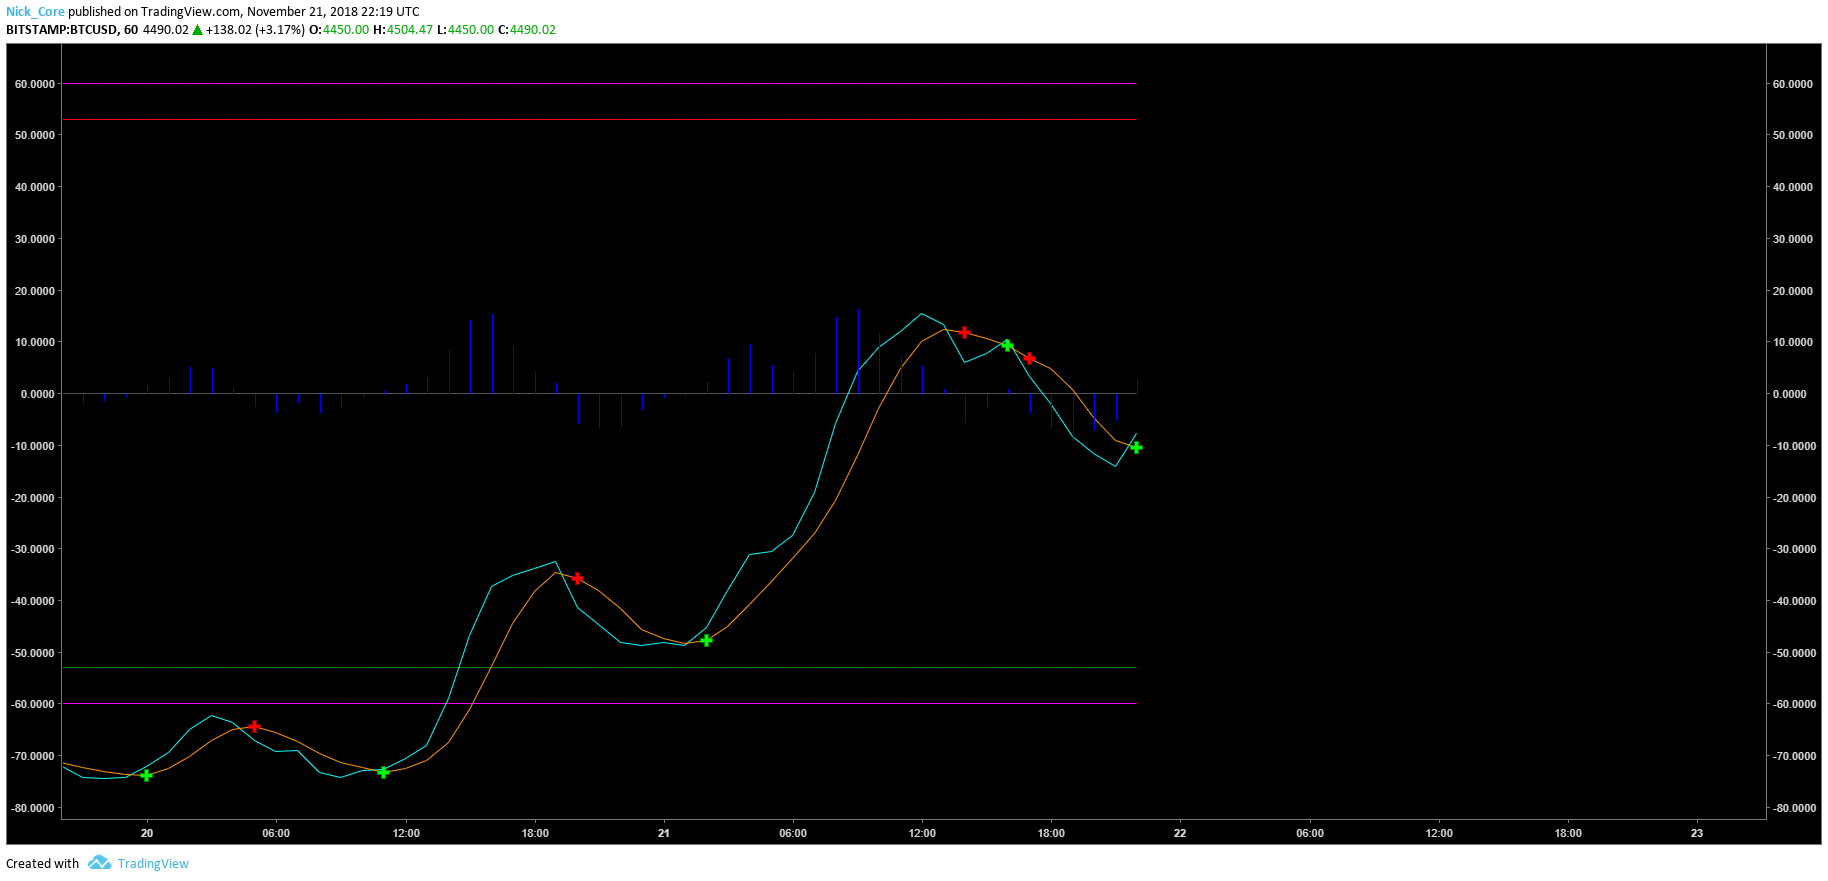Click the green up-arrow change indicator

click(197, 30)
